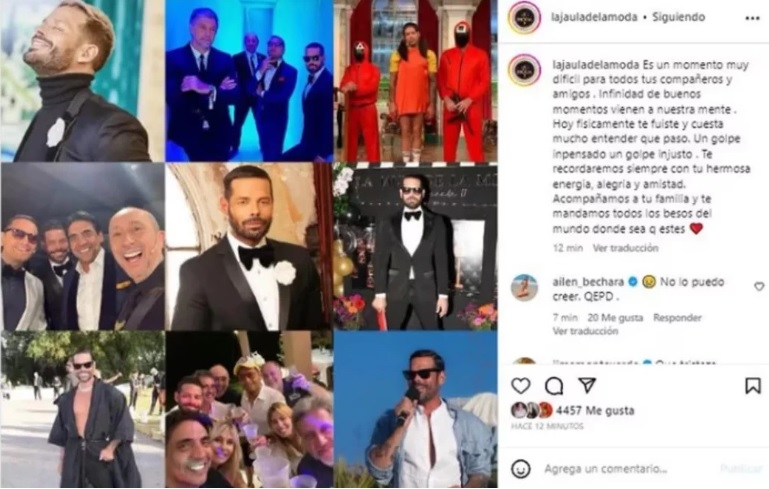Click the liker avatars beside like count
The width and height of the screenshot is (769, 489).
pyautogui.click(x=532, y=411)
